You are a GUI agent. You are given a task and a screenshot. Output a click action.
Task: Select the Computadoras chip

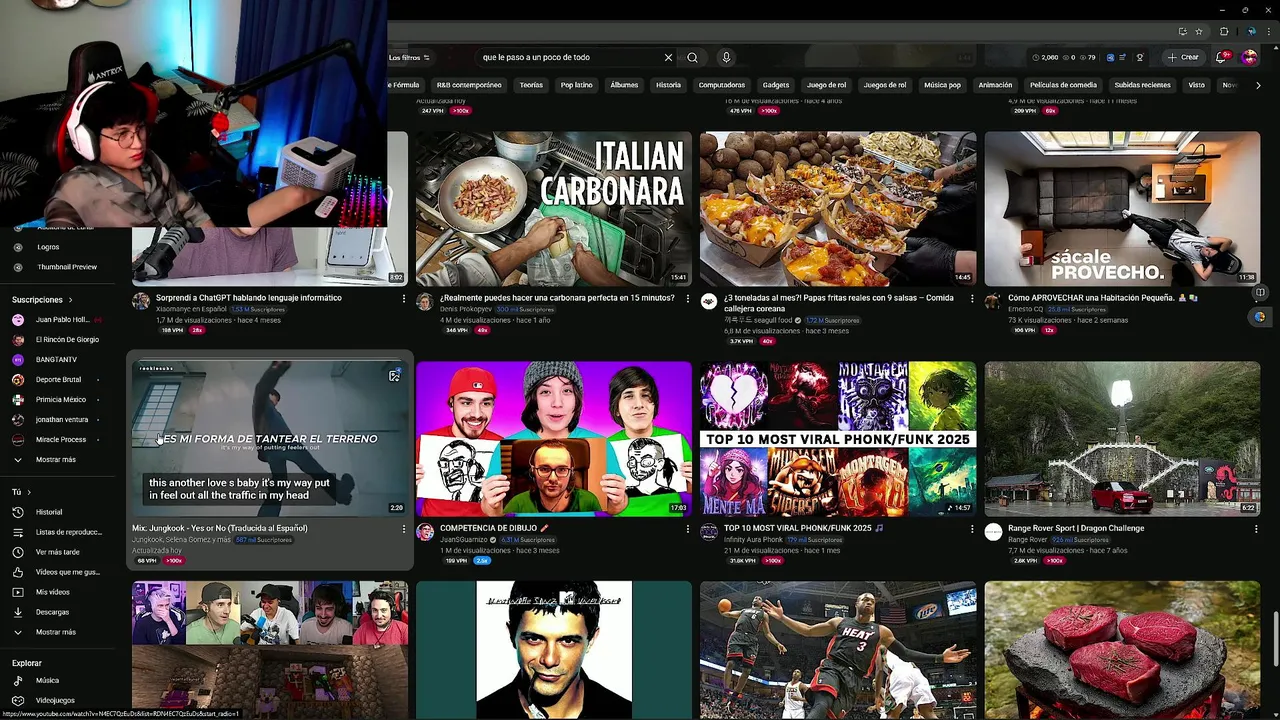point(721,85)
